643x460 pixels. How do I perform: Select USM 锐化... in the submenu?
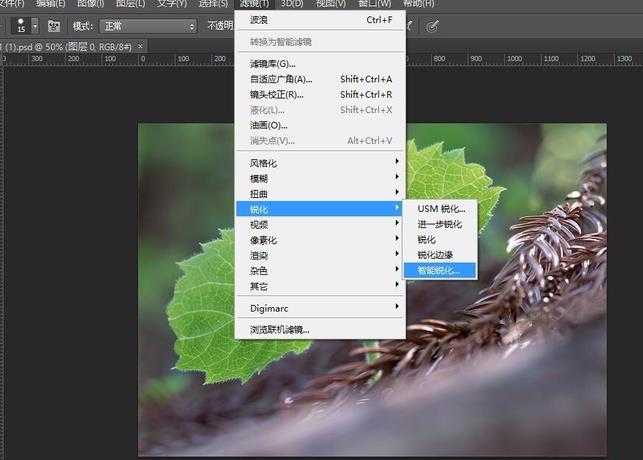click(x=441, y=208)
